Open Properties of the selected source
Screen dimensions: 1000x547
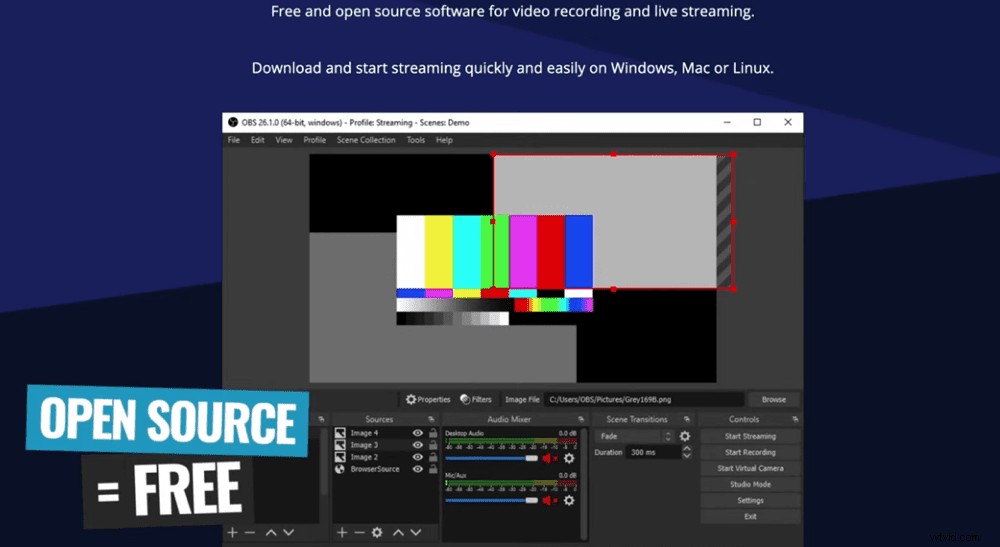(429, 400)
